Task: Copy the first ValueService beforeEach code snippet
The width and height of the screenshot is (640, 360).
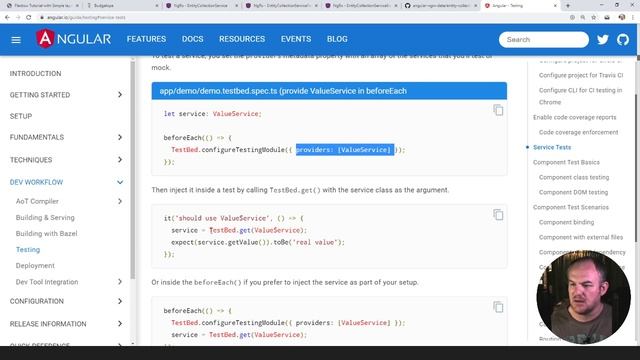Action: point(498,110)
